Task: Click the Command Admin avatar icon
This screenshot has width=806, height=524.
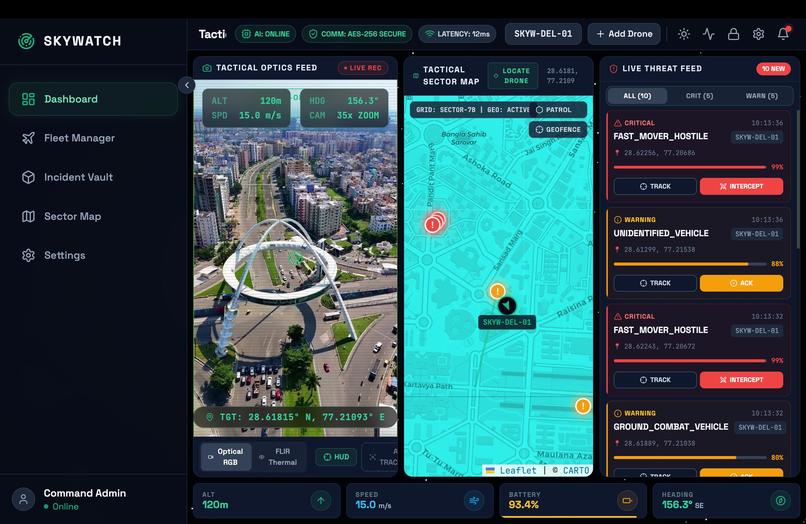Action: (23, 499)
